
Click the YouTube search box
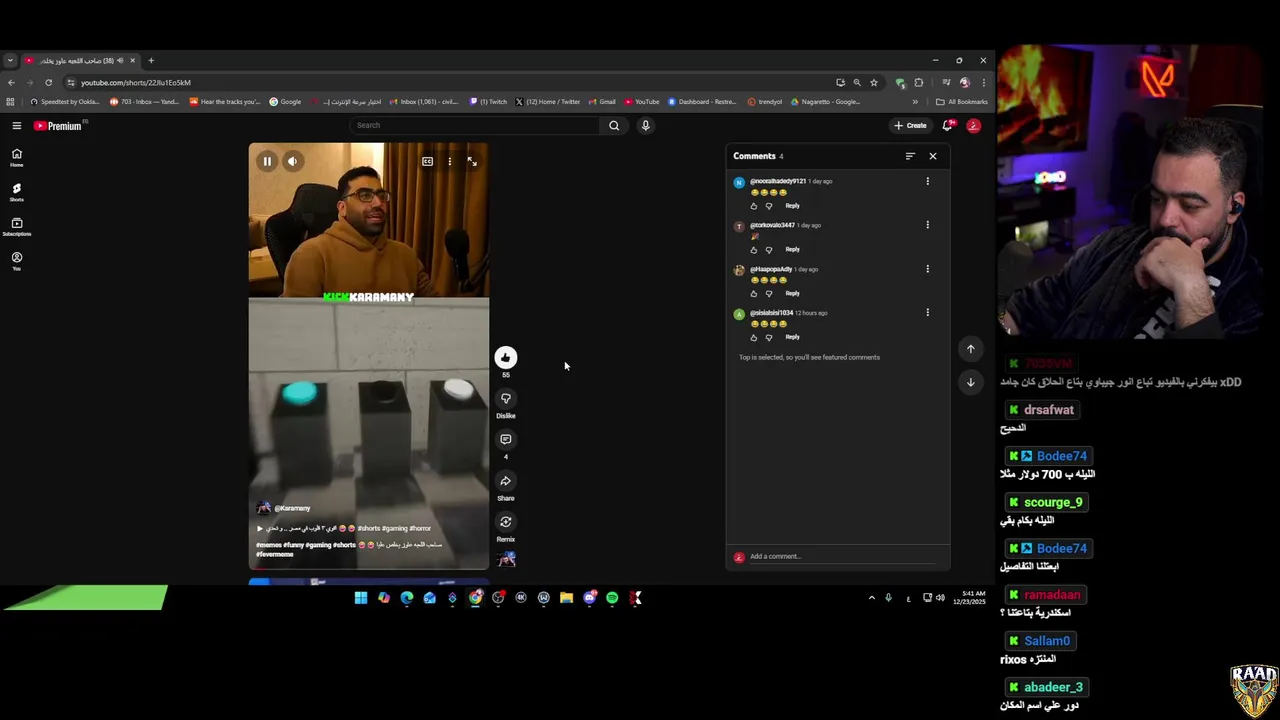click(x=475, y=125)
